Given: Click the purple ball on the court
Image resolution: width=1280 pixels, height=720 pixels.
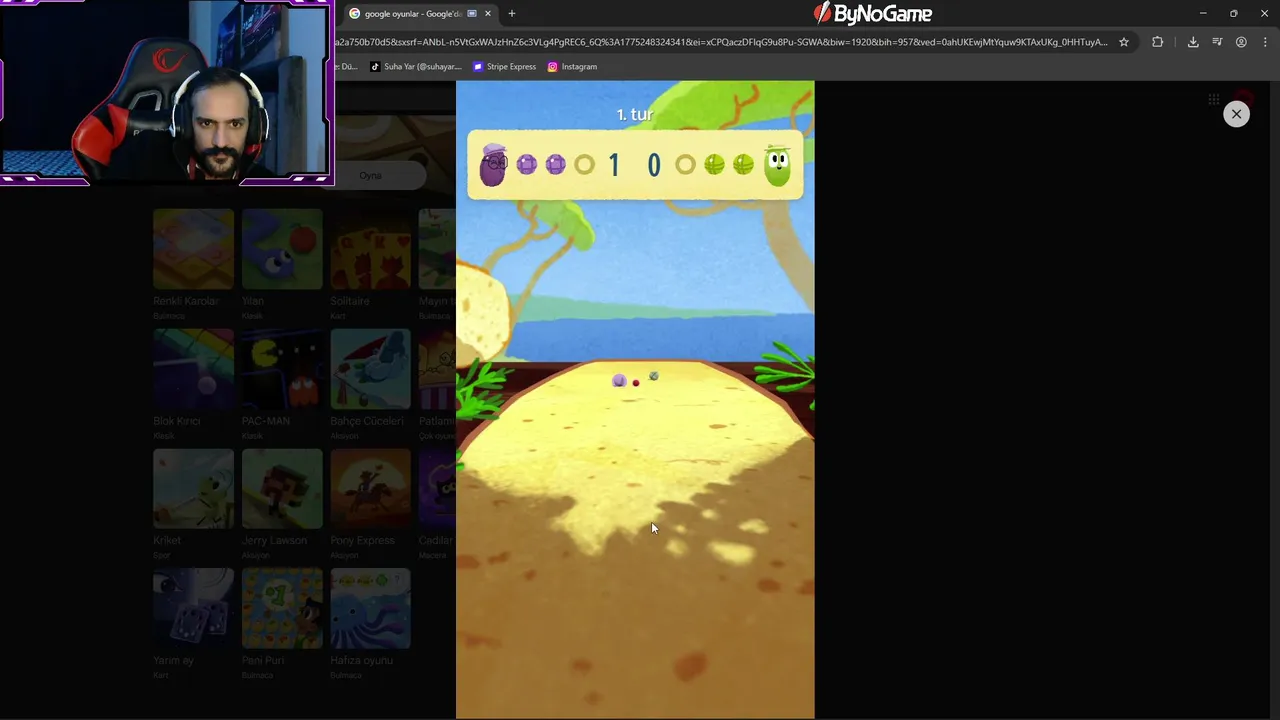Looking at the screenshot, I should (x=619, y=380).
